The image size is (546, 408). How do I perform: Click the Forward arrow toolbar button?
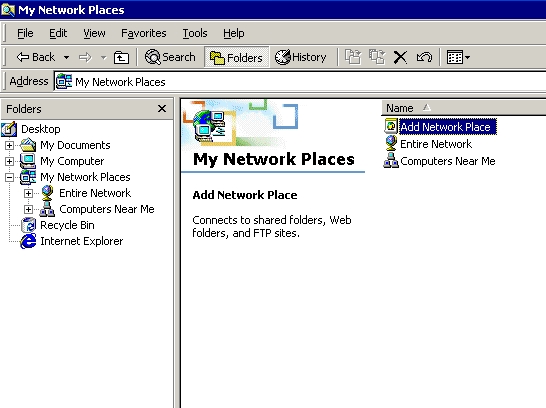point(85,57)
